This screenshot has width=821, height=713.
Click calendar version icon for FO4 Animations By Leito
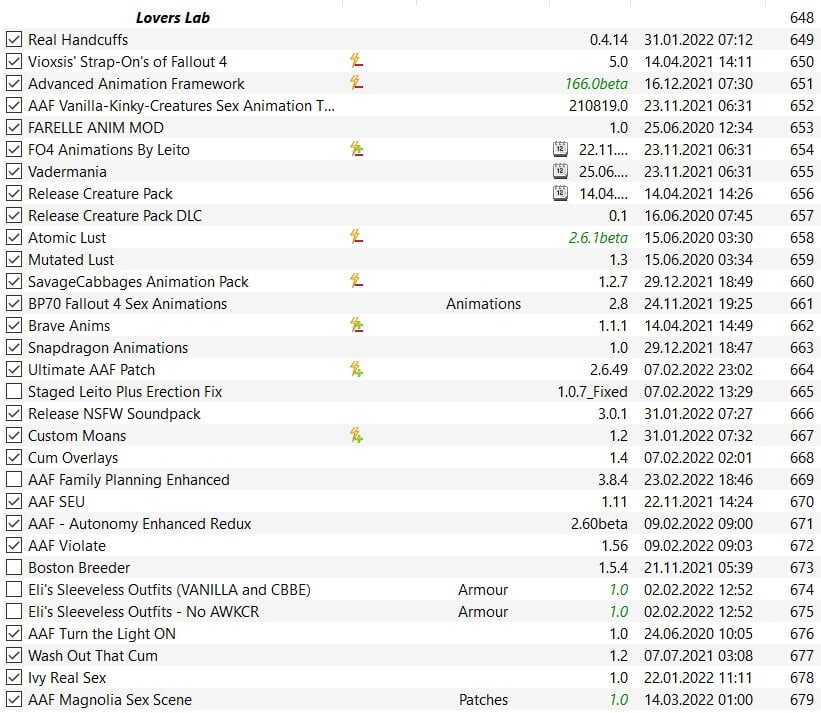[560, 149]
